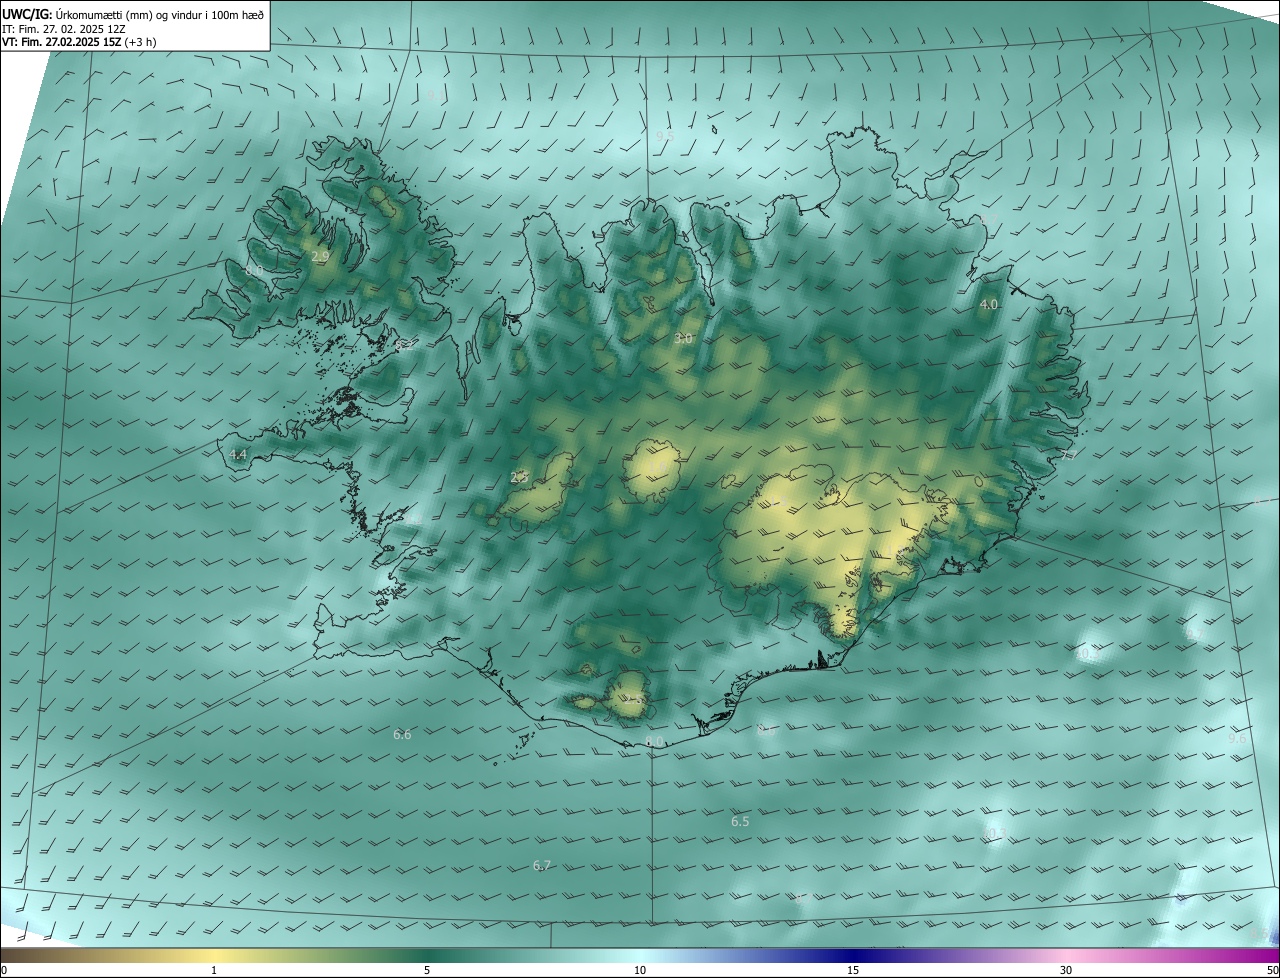Click the 6.6 value south-west of Iceland
This screenshot has width=1280, height=978.
[402, 734]
